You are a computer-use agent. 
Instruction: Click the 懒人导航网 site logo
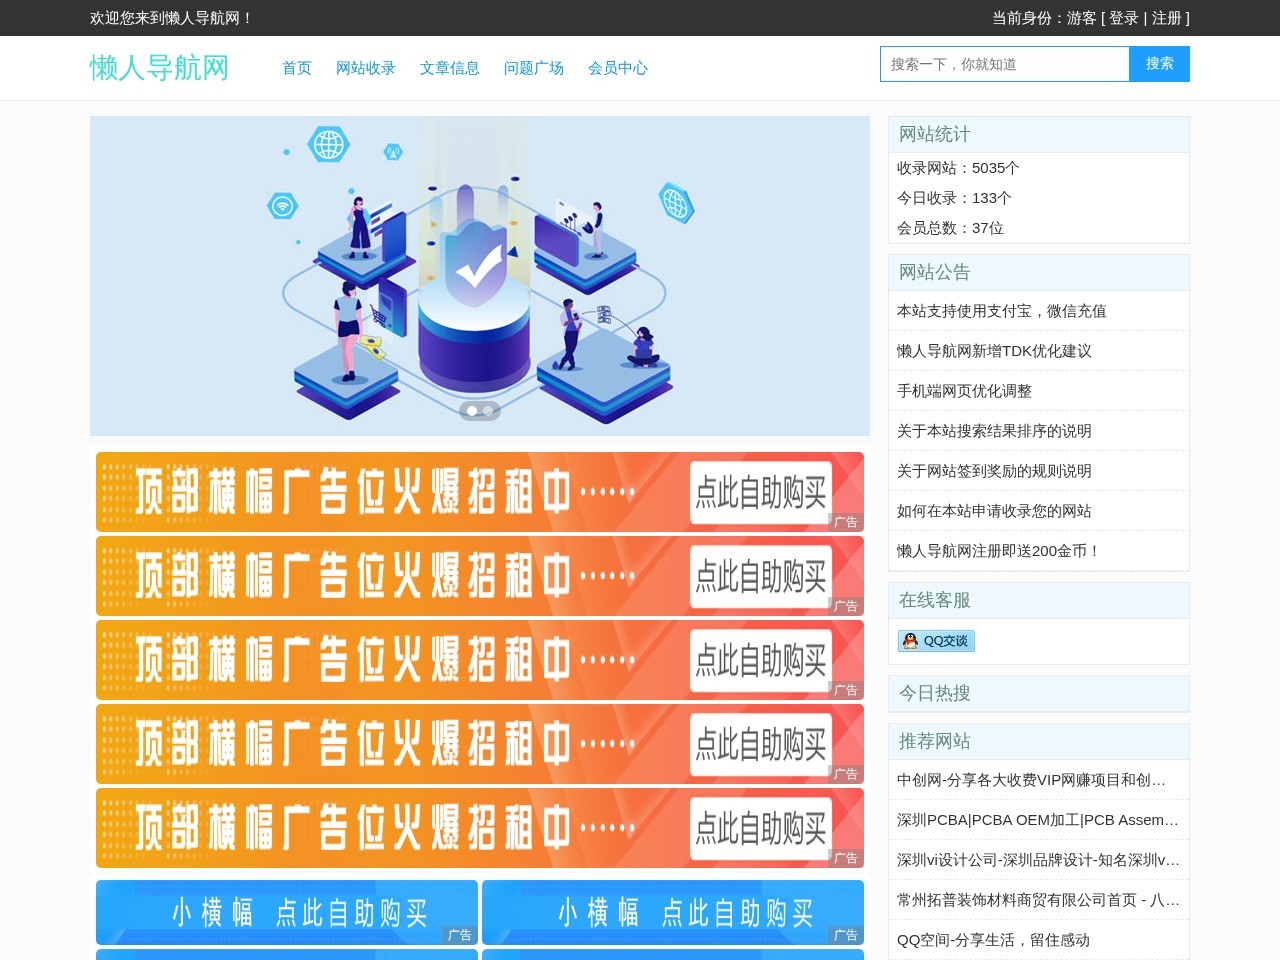click(160, 67)
